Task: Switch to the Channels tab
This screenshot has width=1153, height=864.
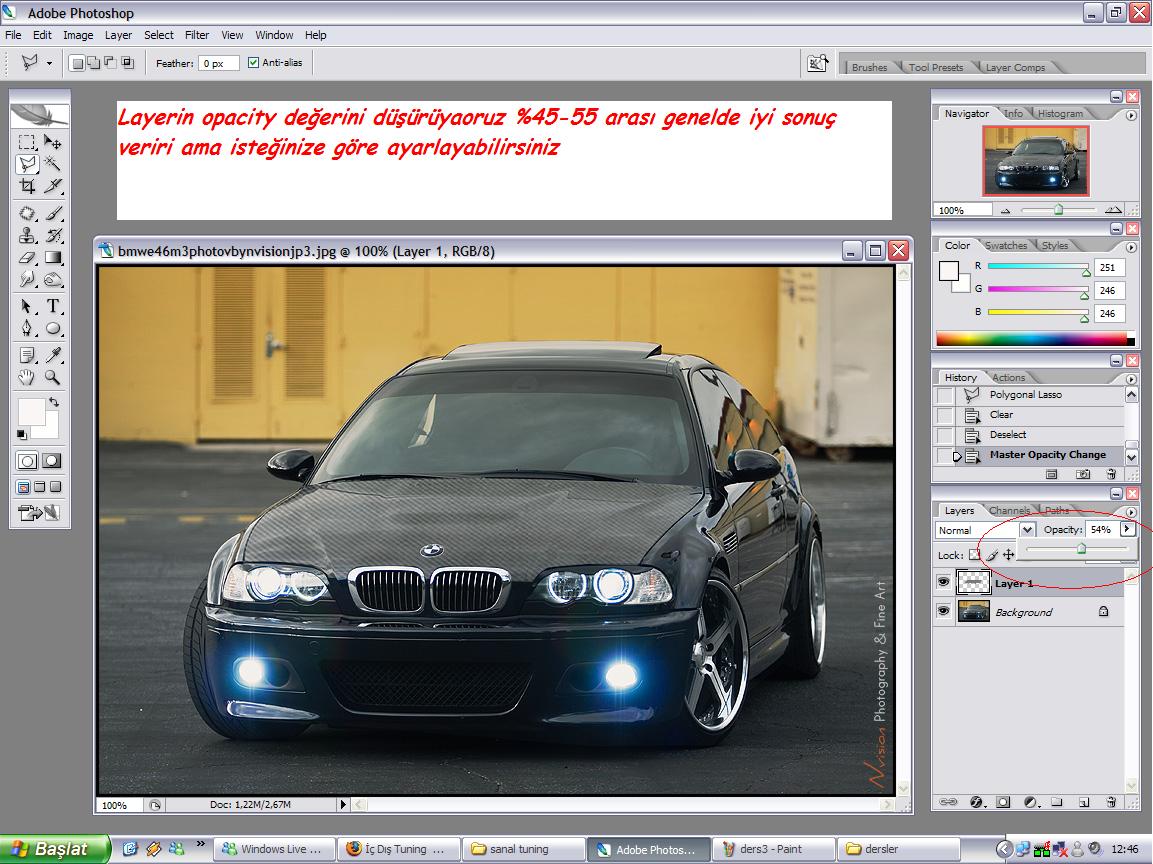Action: point(1009,510)
